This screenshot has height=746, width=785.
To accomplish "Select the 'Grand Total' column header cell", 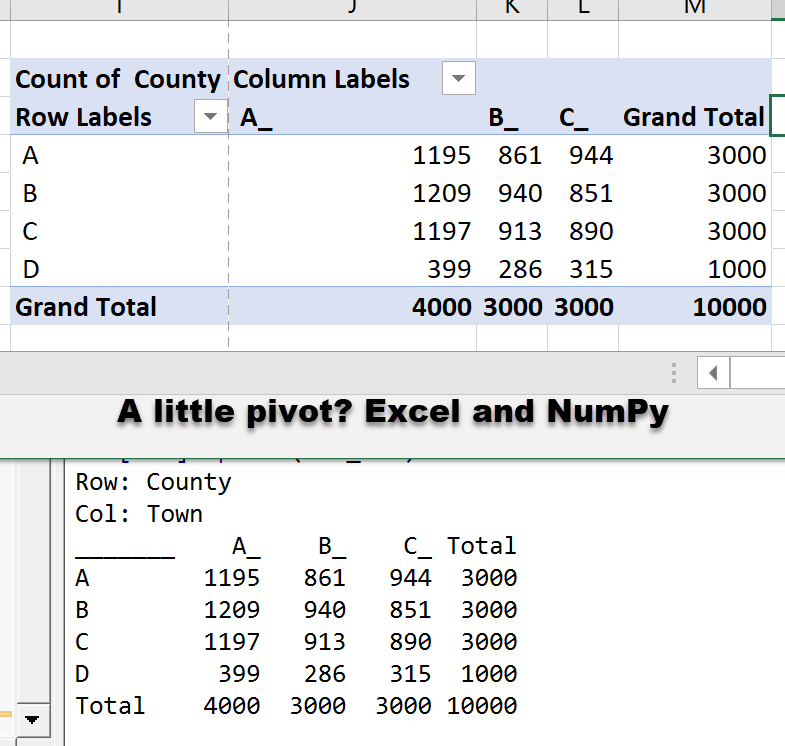I will [x=695, y=117].
